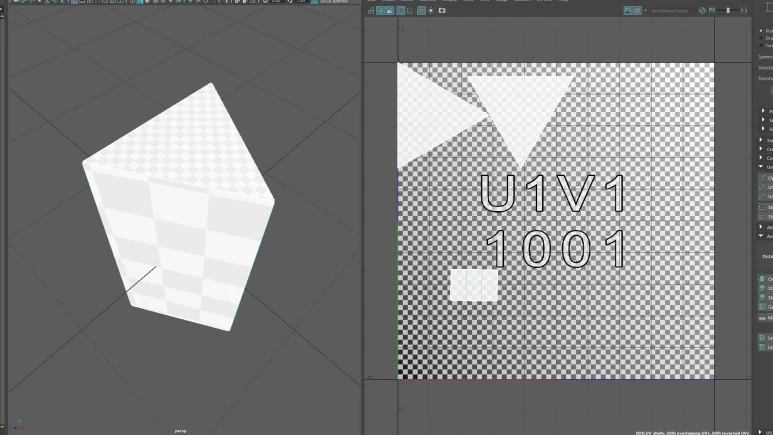Open the texture selector dropdown arrow

click(x=645, y=10)
